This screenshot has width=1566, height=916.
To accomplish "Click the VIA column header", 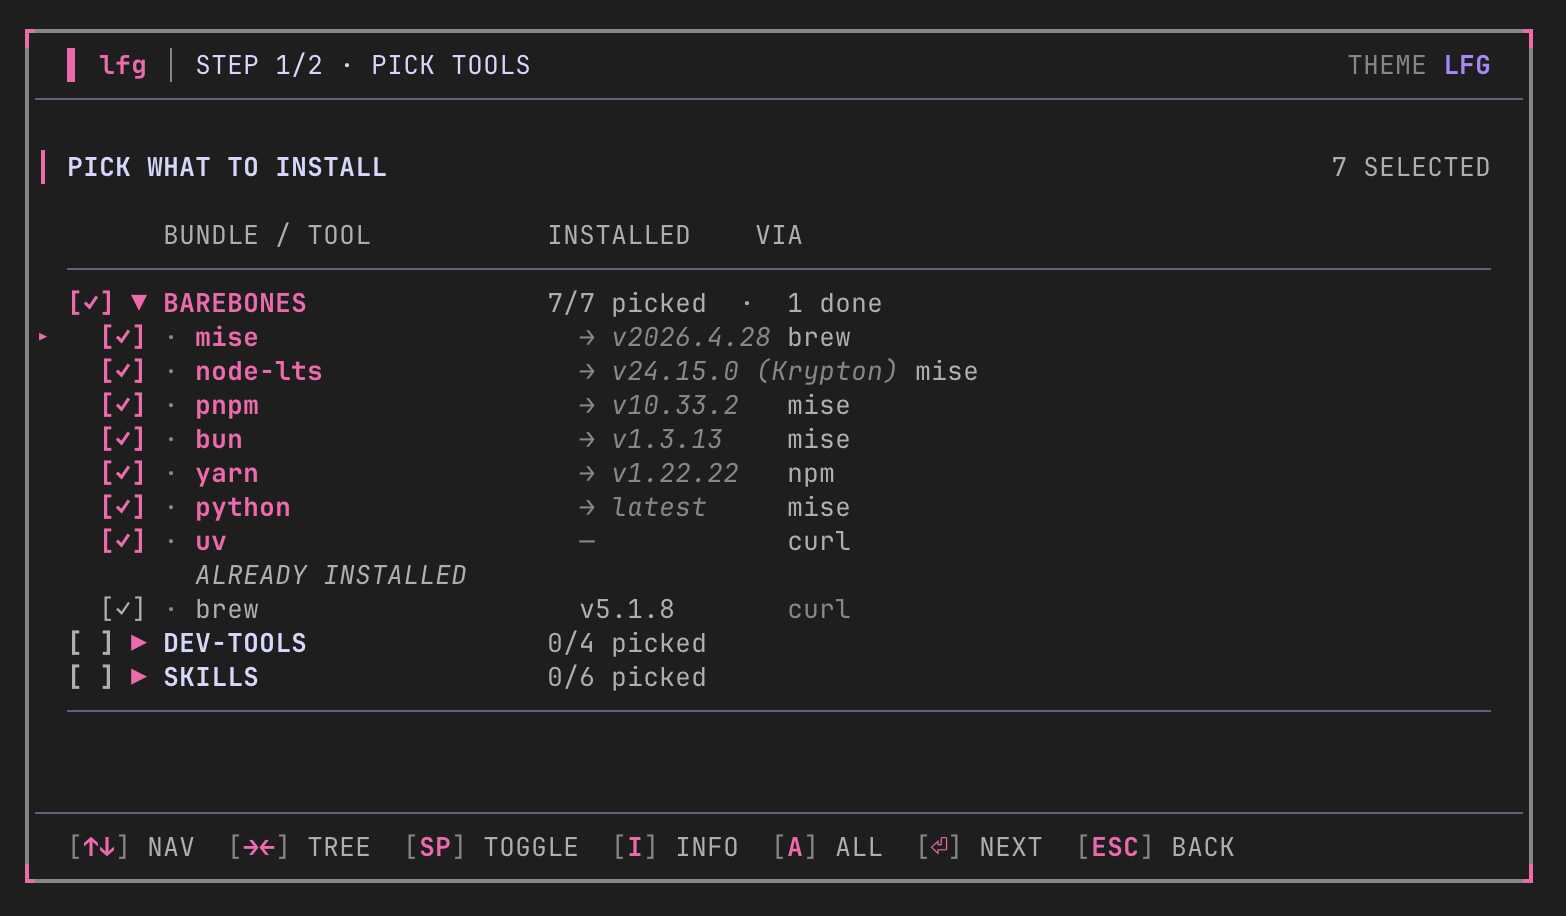I will pyautogui.click(x=779, y=235).
